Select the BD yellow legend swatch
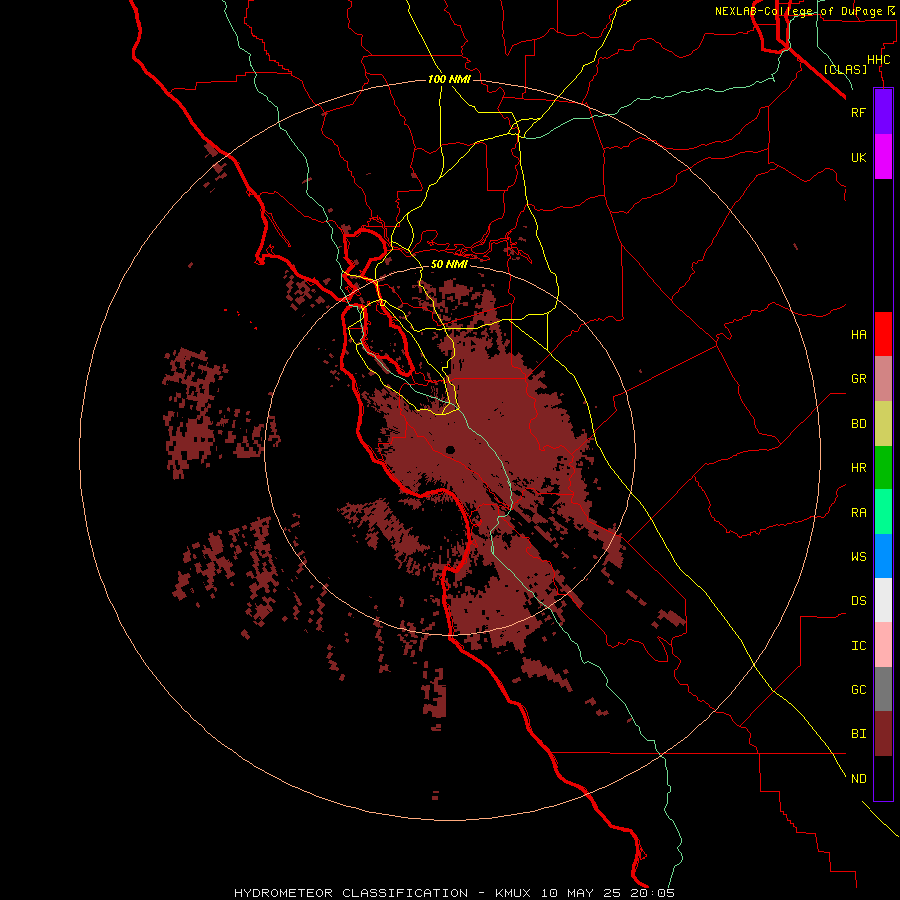The width and height of the screenshot is (900, 900). pyautogui.click(x=883, y=424)
